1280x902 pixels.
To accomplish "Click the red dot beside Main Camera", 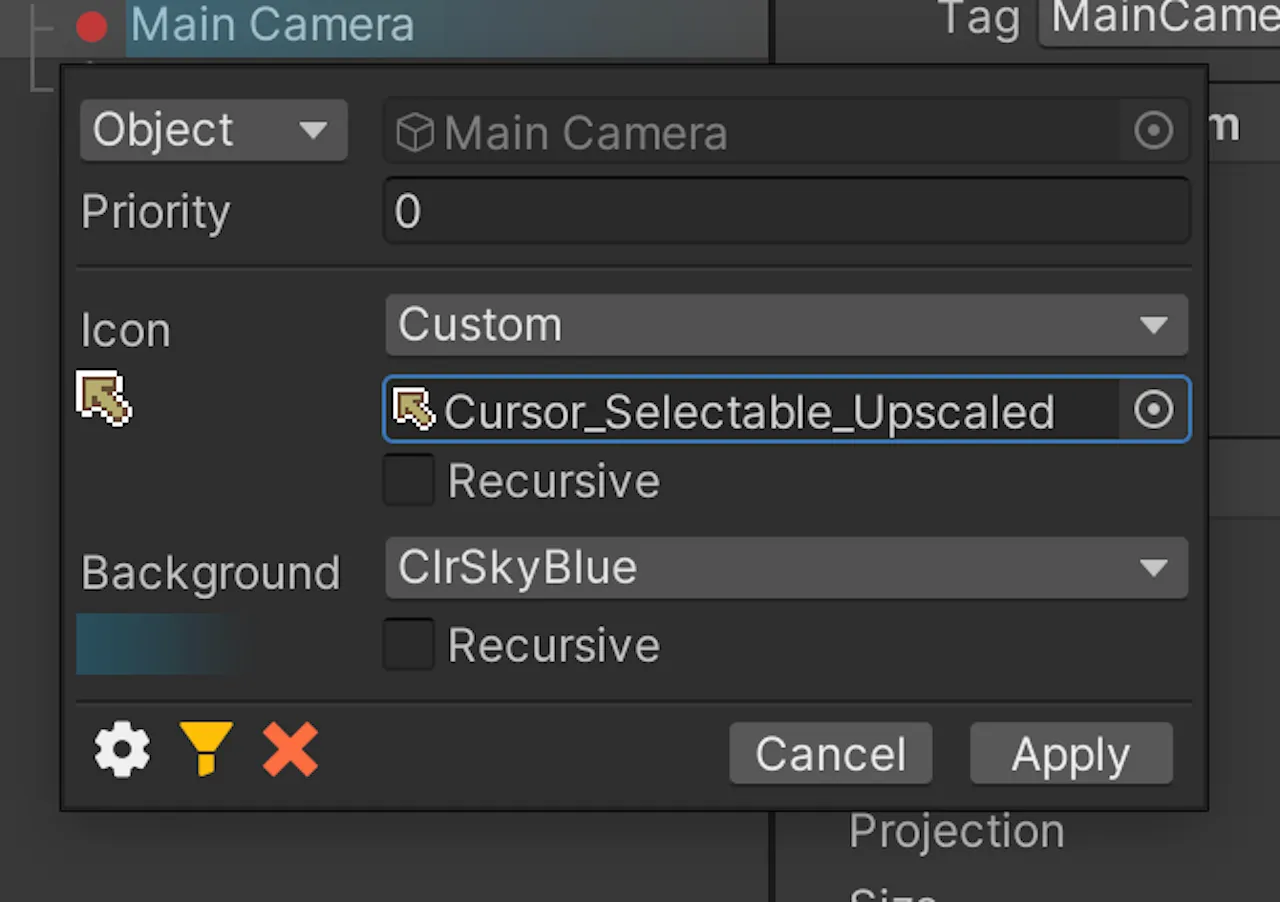I will click(92, 27).
